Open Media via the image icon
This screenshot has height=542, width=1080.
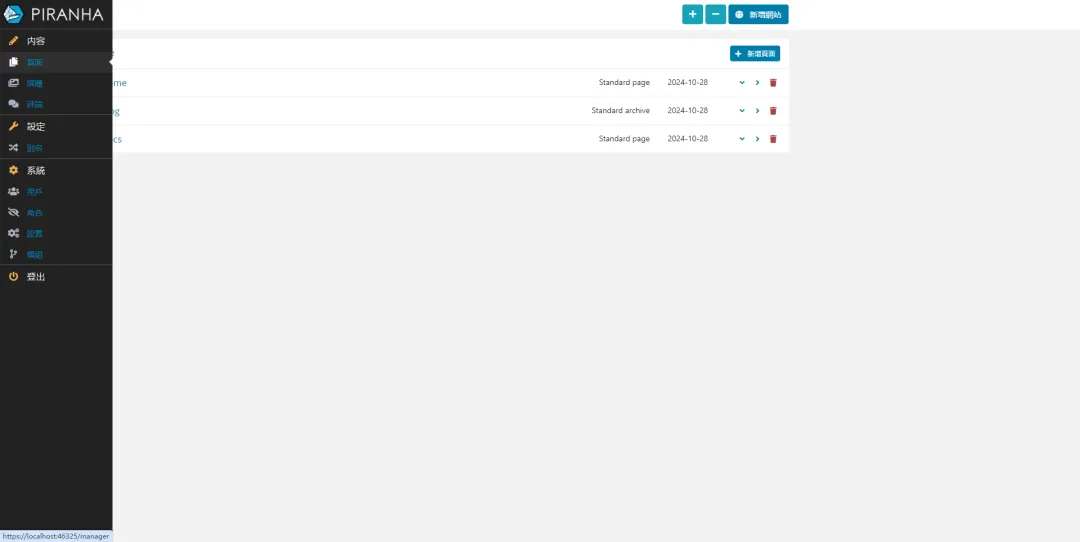(13, 83)
